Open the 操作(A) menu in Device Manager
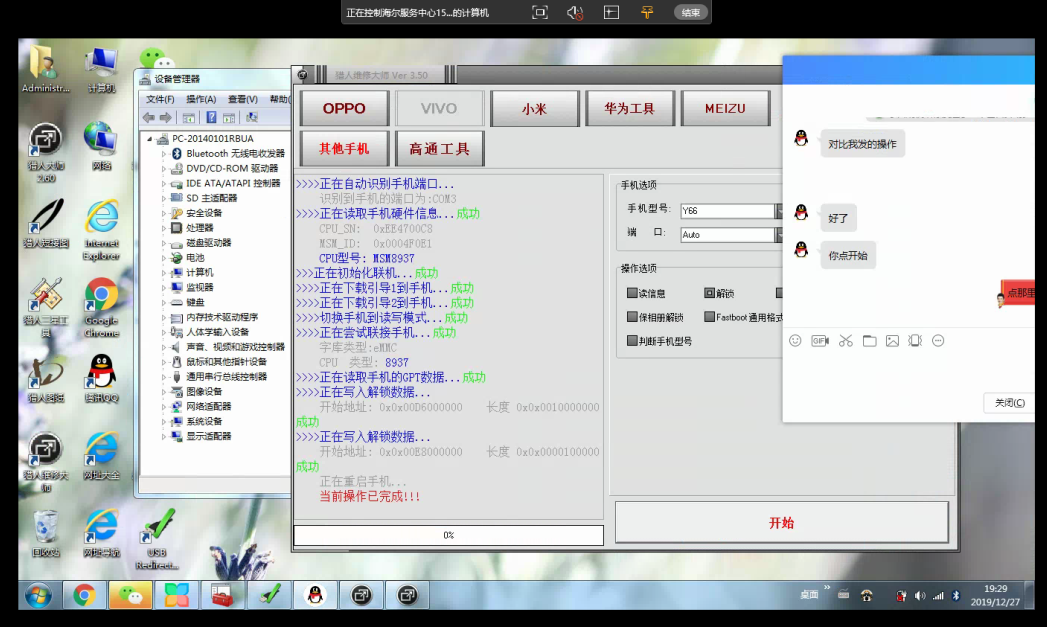Viewport: 1047px width, 627px height. [x=201, y=99]
